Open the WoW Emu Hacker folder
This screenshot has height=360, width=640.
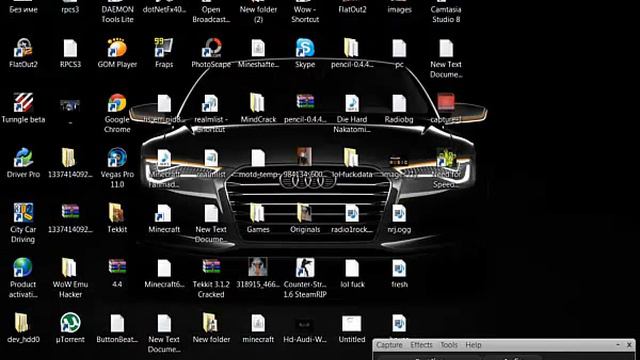[70, 268]
